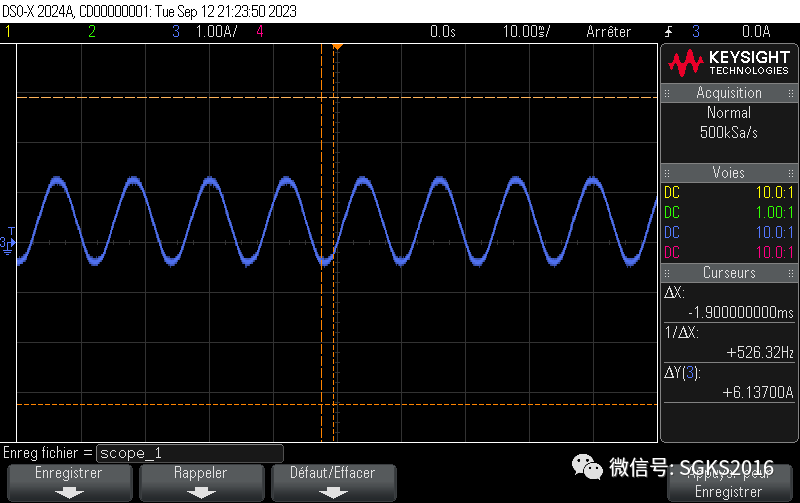The width and height of the screenshot is (800, 503).
Task: Open the Acquisition panel header
Action: (x=729, y=93)
